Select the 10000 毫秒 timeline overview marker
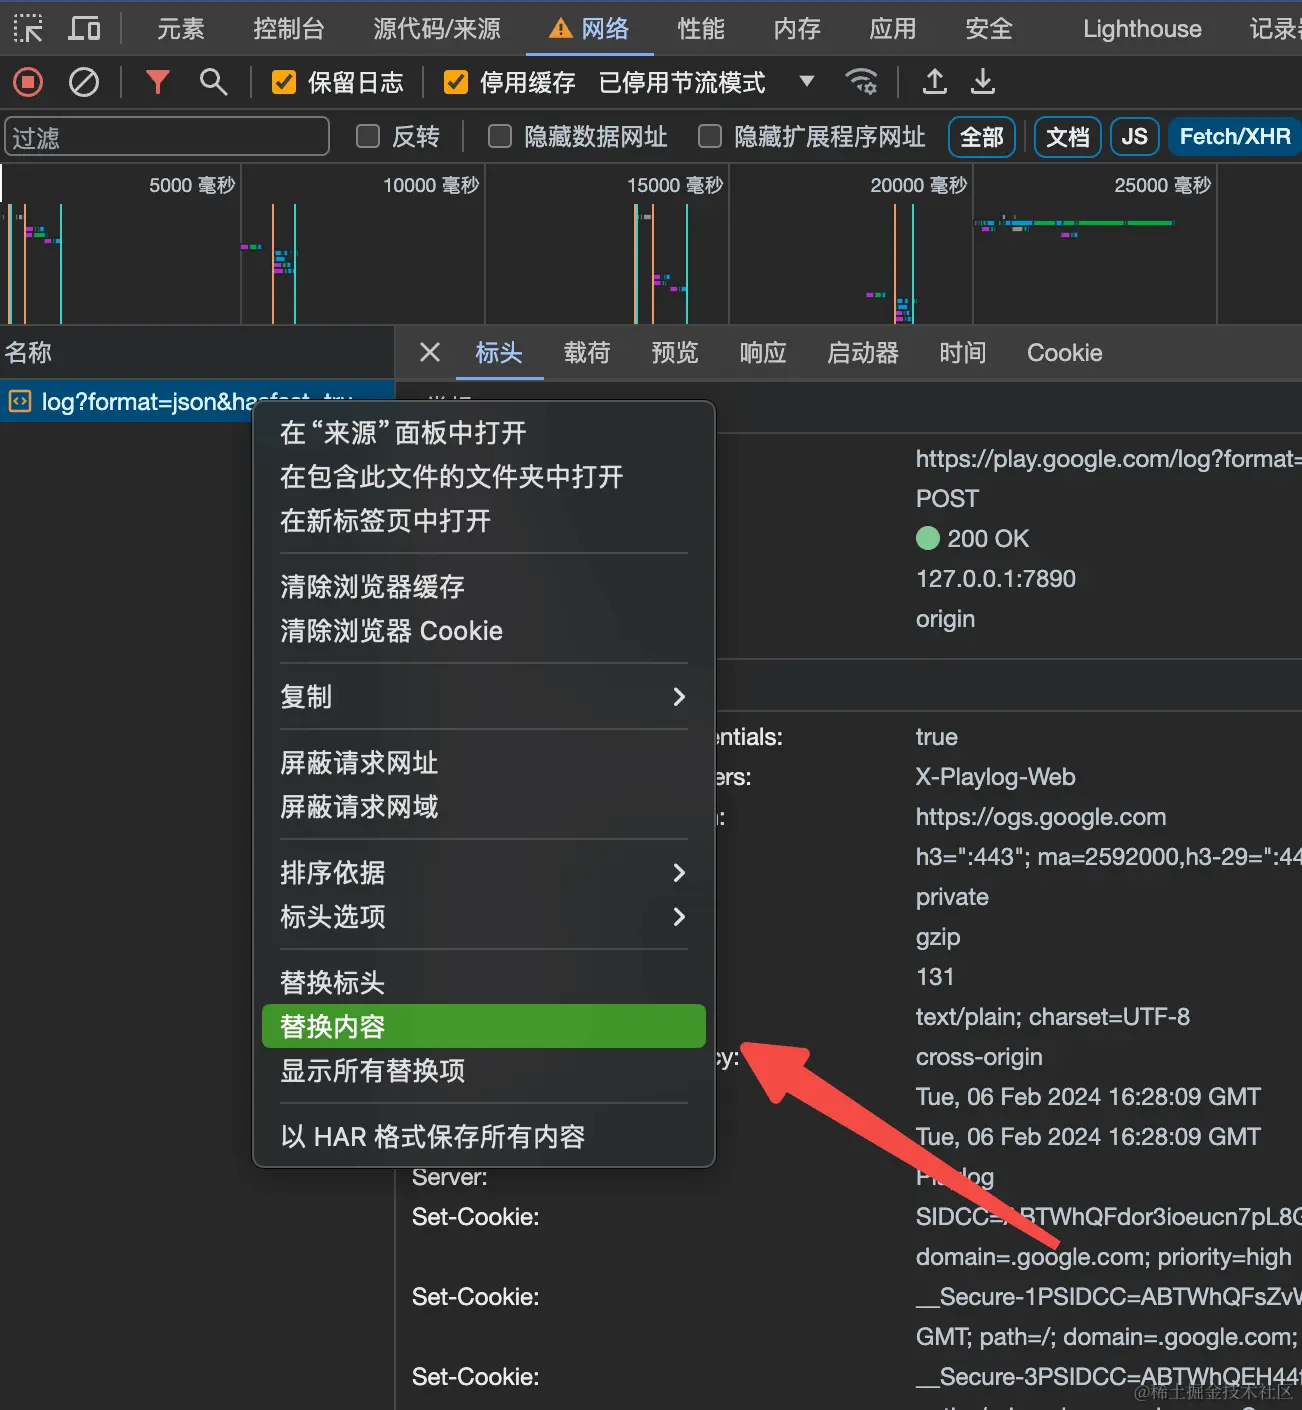This screenshot has height=1410, width=1302. pos(431,185)
